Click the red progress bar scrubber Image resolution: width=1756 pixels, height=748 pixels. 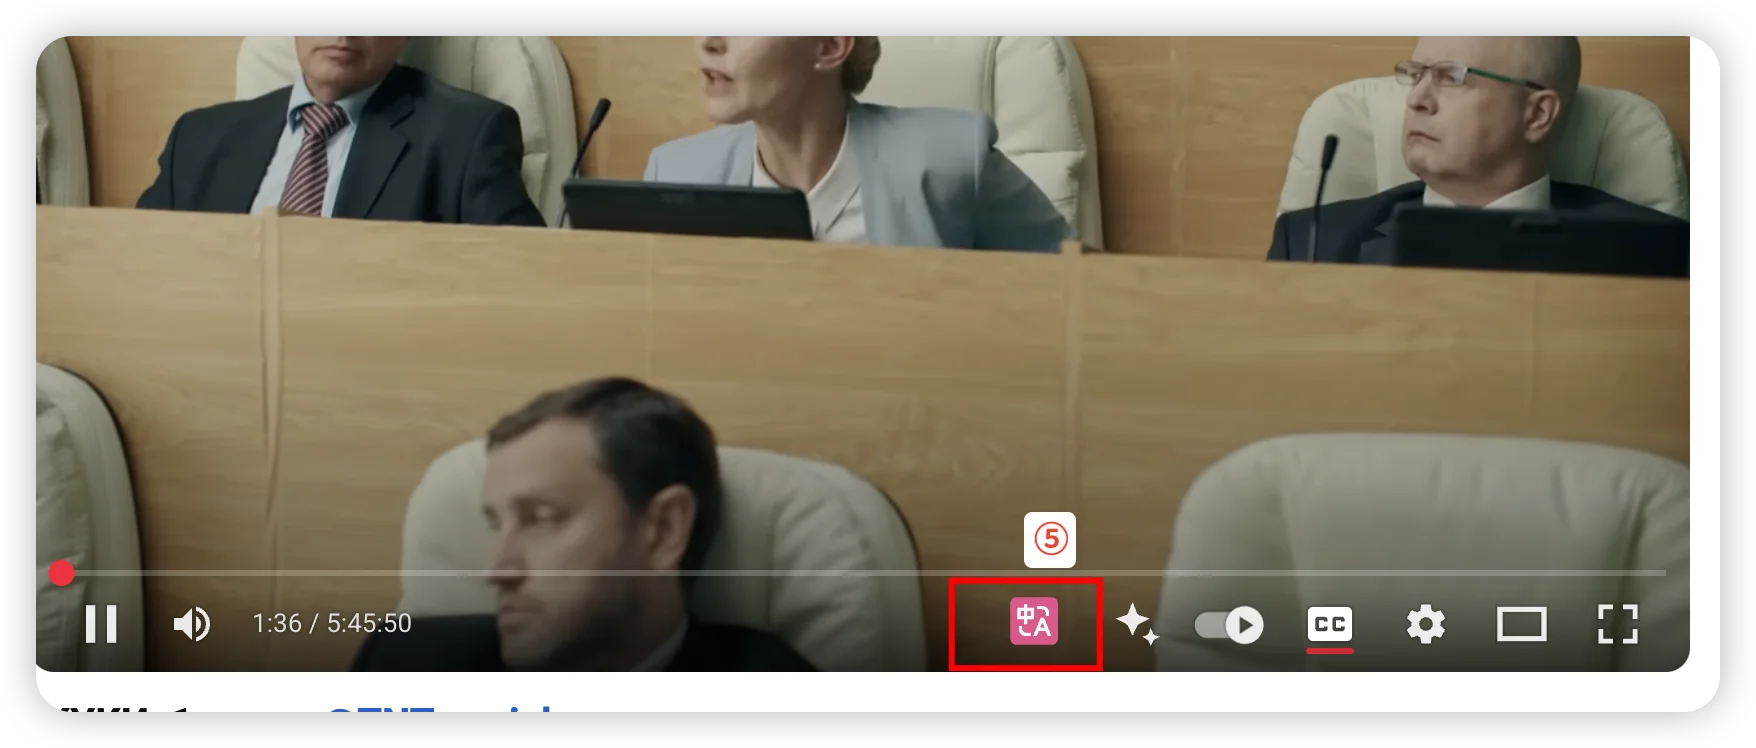61,573
